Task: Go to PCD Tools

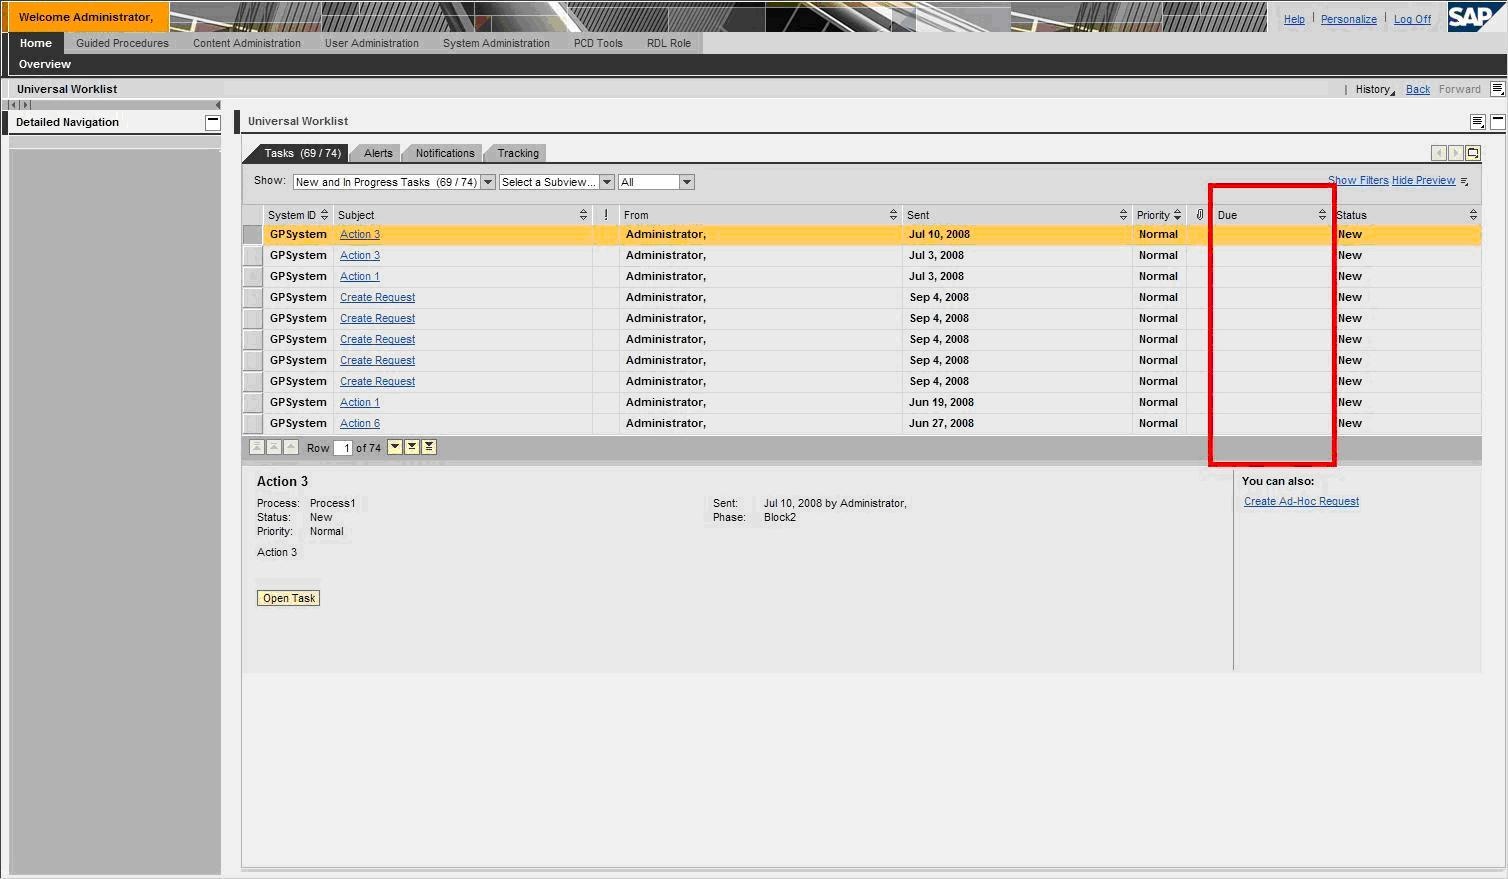Action: (x=598, y=43)
